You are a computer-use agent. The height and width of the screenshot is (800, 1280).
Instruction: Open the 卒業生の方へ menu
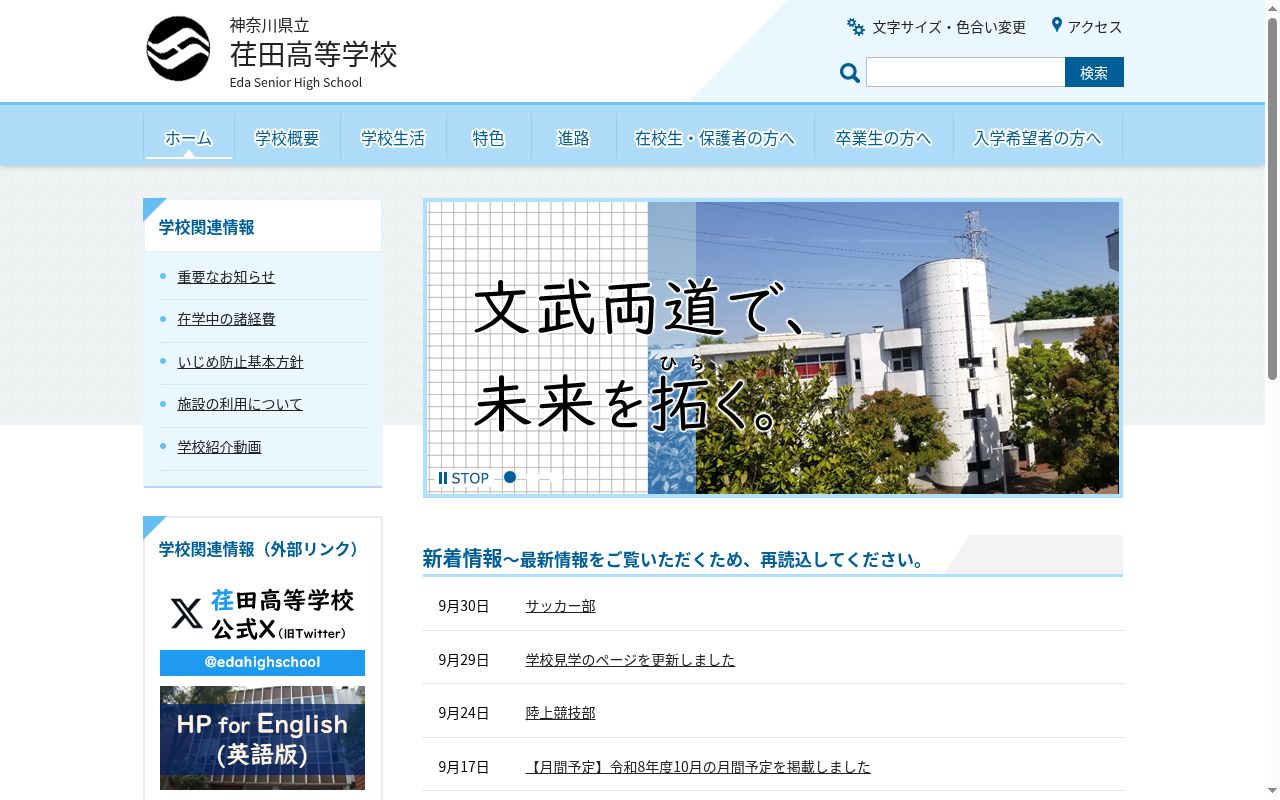[x=883, y=137]
